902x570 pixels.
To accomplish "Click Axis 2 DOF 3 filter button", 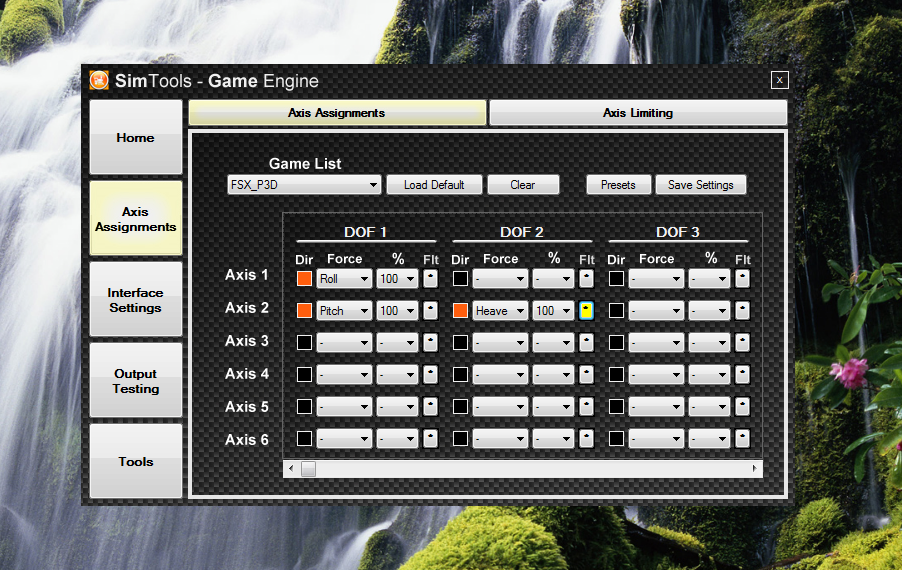I will tap(742, 311).
